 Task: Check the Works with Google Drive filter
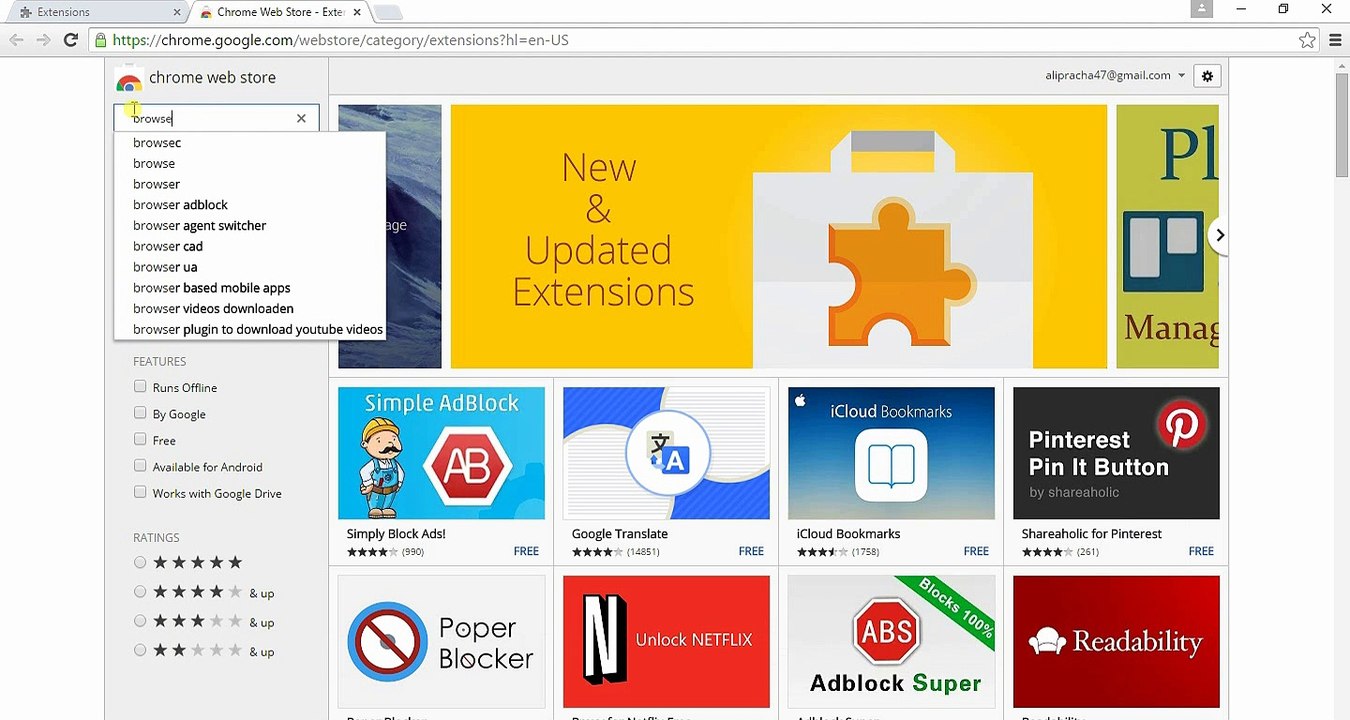(140, 493)
